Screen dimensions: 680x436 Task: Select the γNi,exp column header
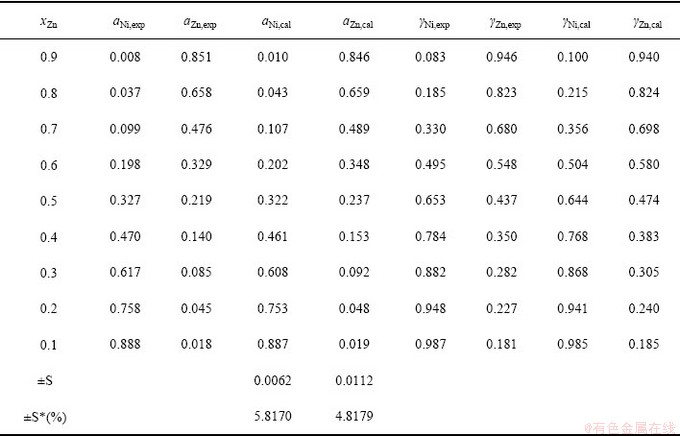coord(434,22)
